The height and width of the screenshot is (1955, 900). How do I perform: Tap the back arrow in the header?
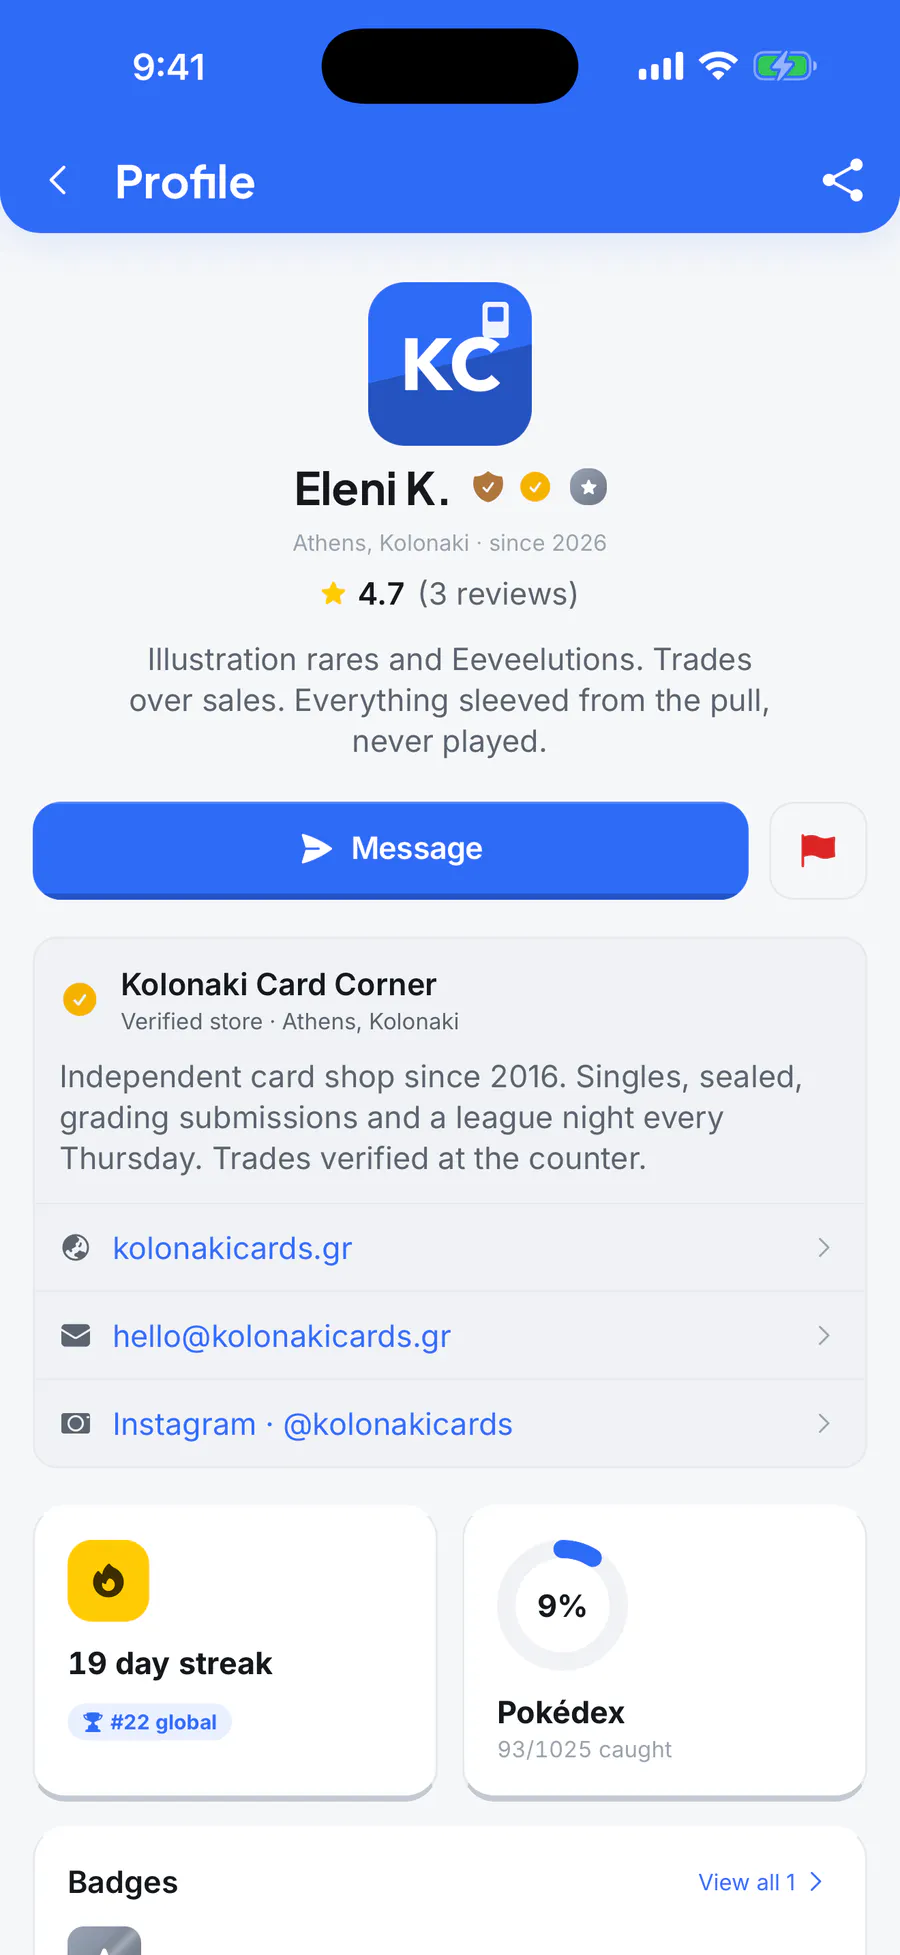[59, 181]
